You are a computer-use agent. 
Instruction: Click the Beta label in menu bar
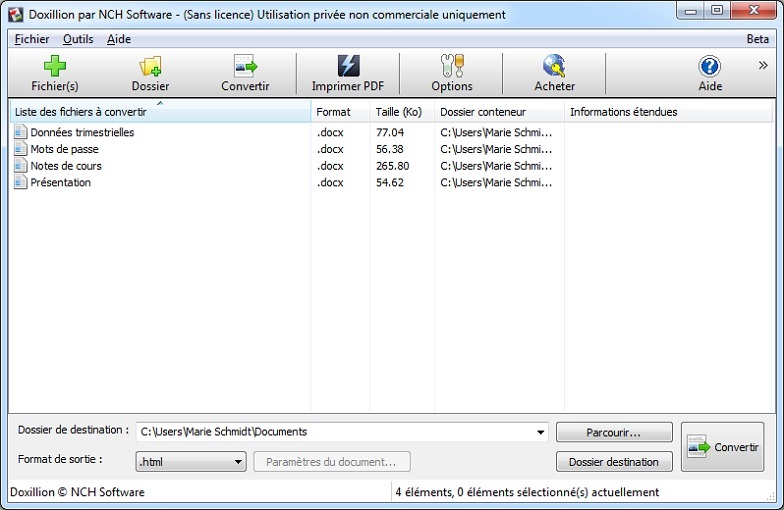[x=758, y=39]
